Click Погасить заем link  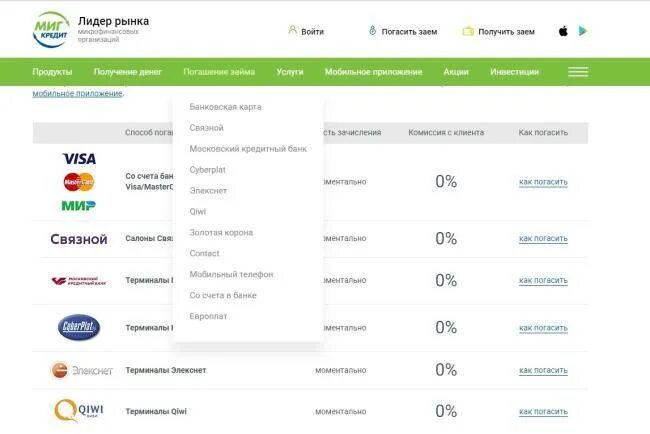pyautogui.click(x=409, y=32)
